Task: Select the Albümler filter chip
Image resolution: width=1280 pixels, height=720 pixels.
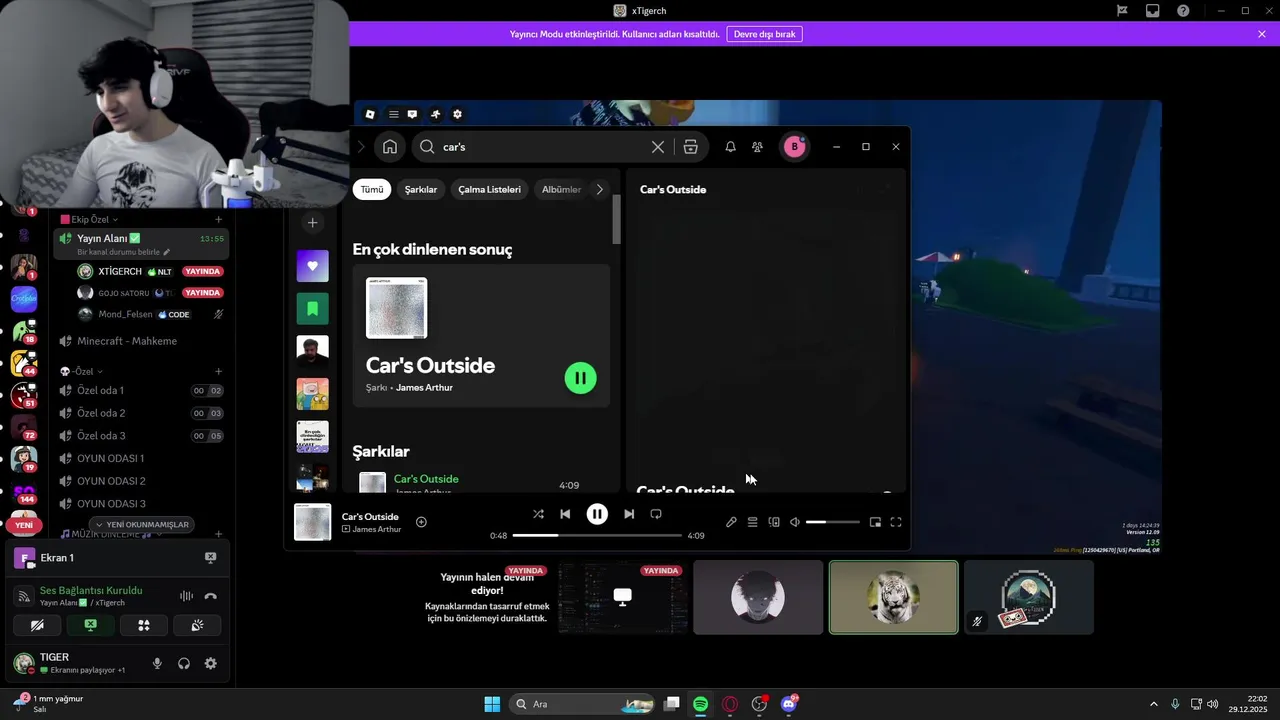Action: click(561, 189)
